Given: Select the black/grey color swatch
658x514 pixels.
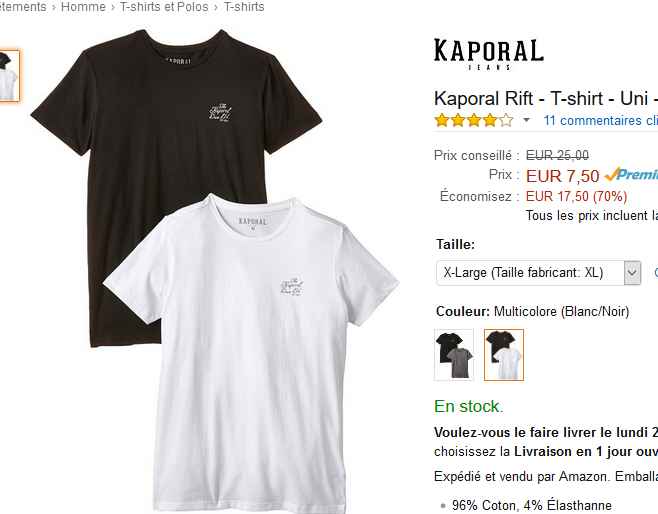Looking at the screenshot, I should (x=454, y=355).
